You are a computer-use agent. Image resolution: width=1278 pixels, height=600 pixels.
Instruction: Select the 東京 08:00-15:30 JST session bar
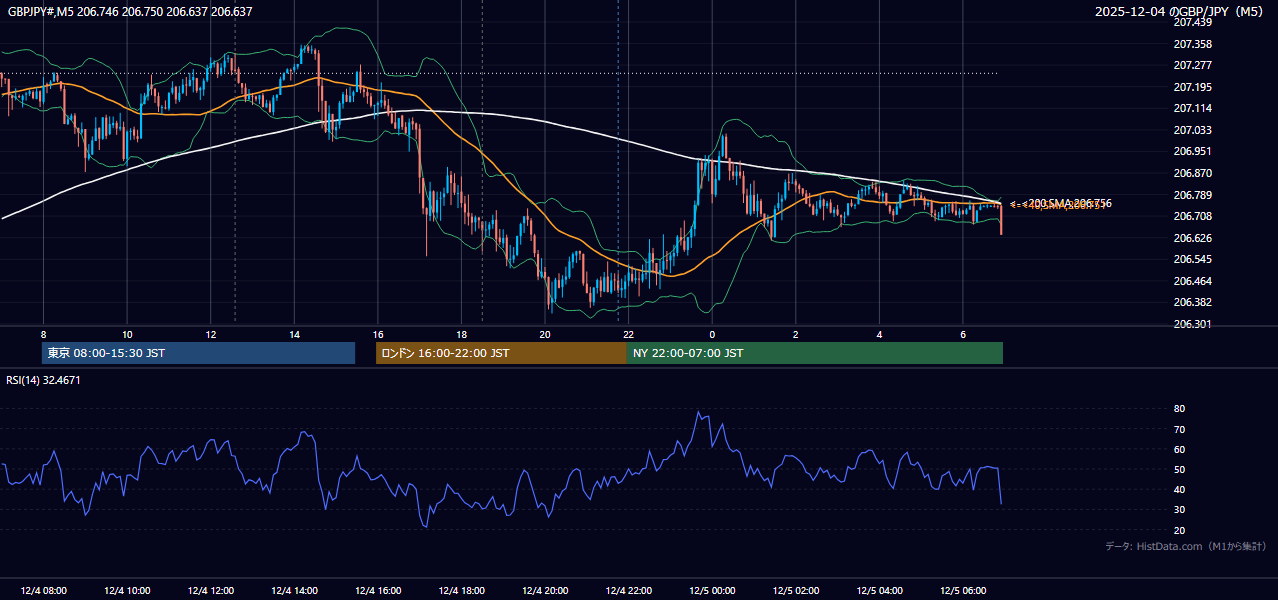click(x=199, y=353)
